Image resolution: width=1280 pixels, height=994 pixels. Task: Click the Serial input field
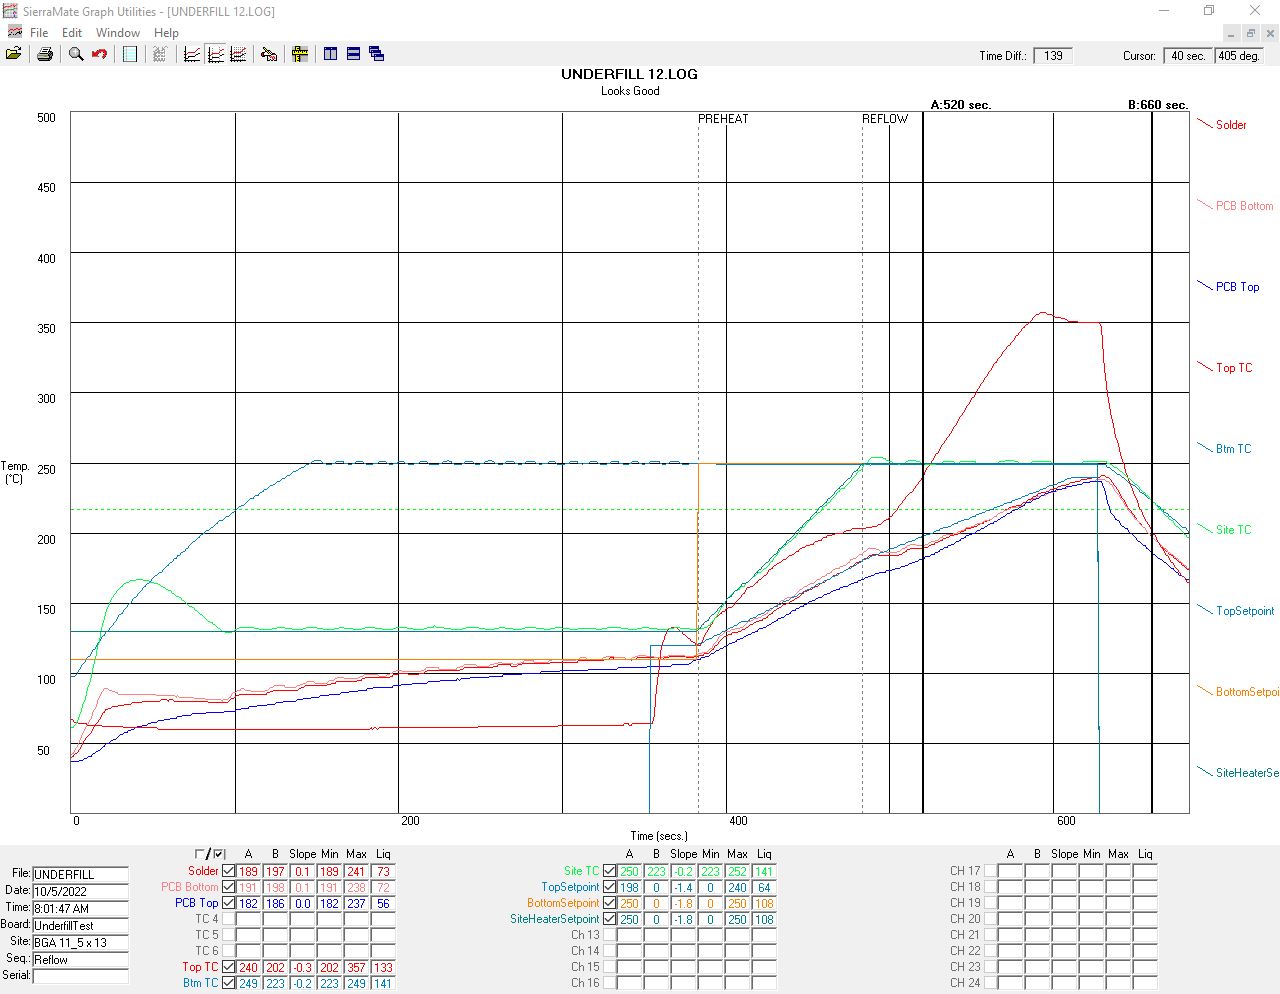pos(80,976)
